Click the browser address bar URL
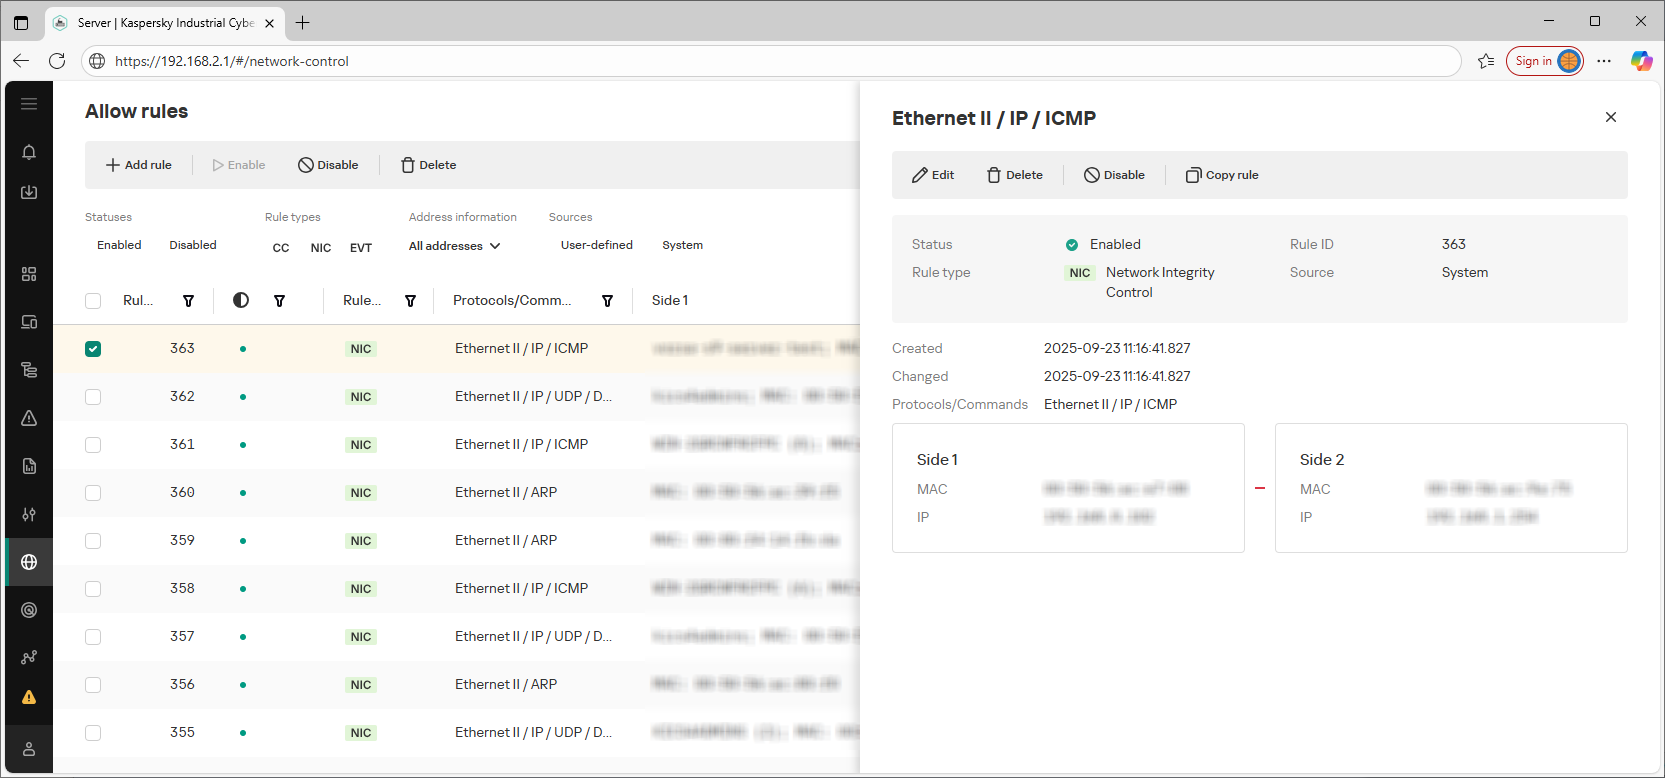The width and height of the screenshot is (1665, 778). point(231,61)
